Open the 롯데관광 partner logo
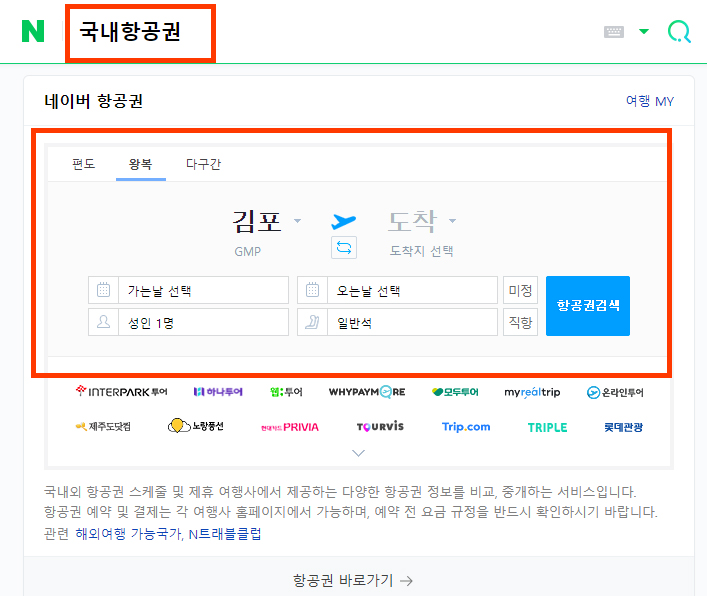This screenshot has height=596, width=707. [x=624, y=427]
